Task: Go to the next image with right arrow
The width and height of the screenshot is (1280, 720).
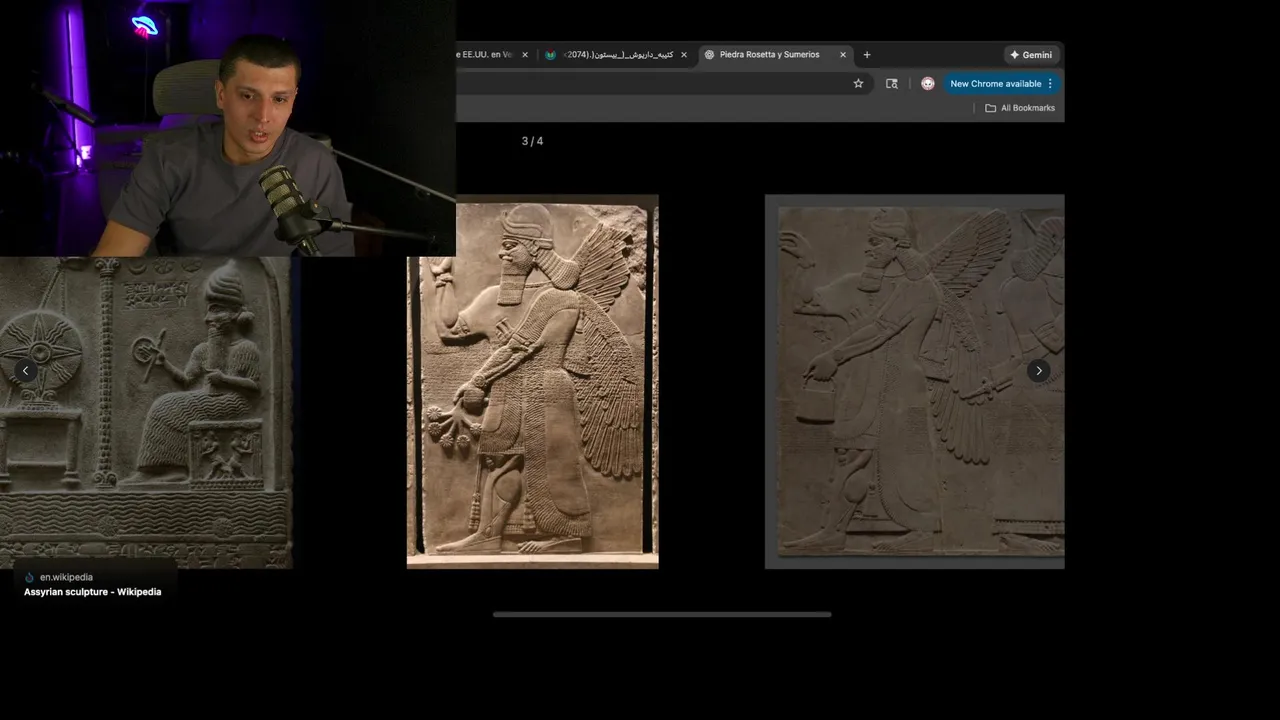Action: (x=1039, y=371)
